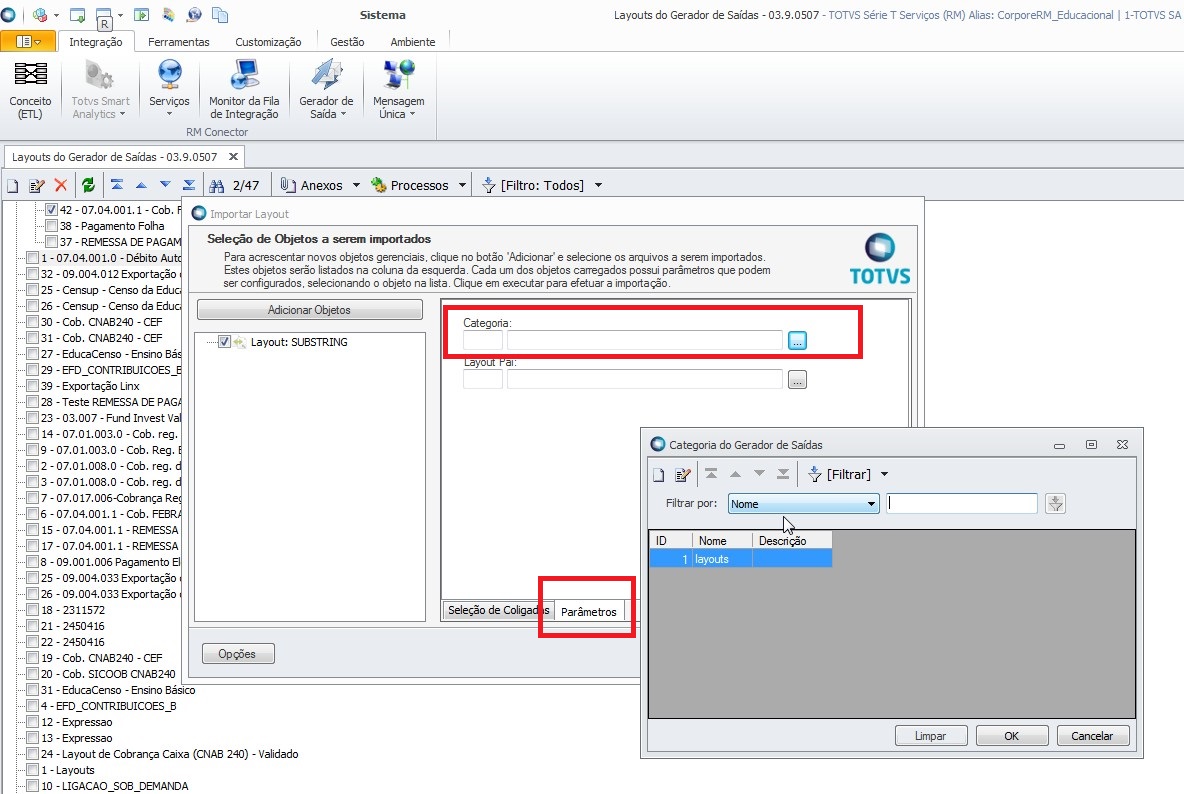Check the 37 - REMESSA DE PAGAM checkbox
Viewport: 1184px width, 794px height.
point(51,242)
